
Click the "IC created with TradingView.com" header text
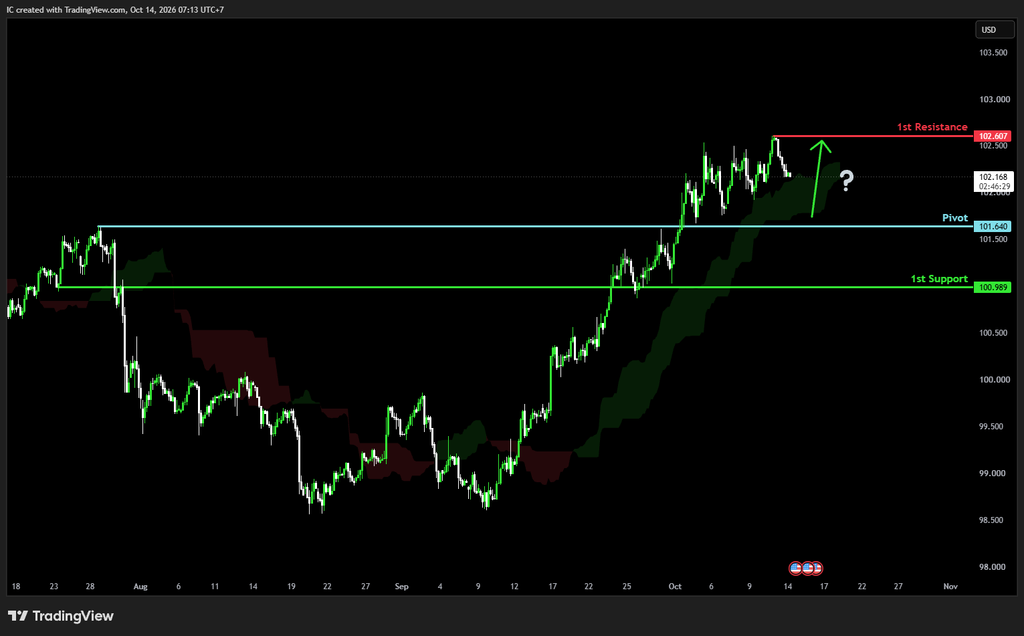[x=66, y=10]
